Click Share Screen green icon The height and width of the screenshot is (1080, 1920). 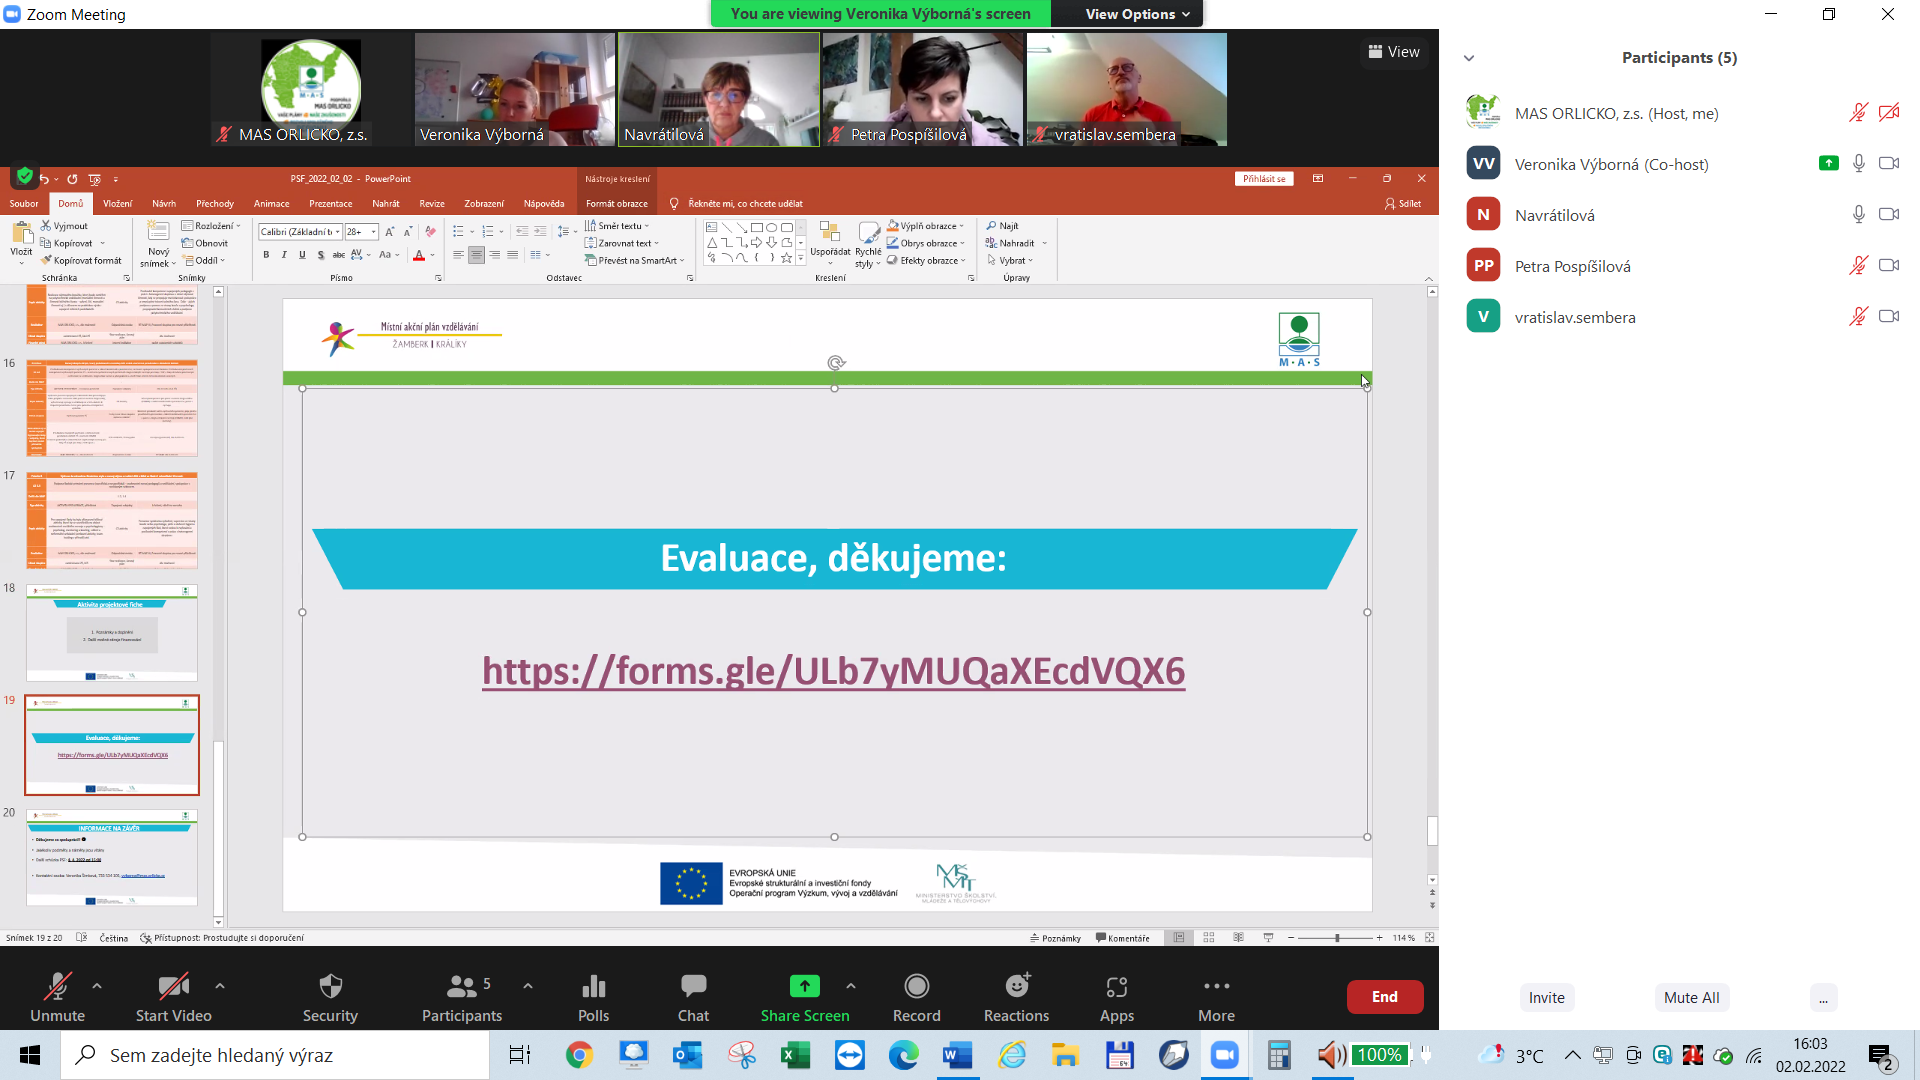tap(804, 987)
